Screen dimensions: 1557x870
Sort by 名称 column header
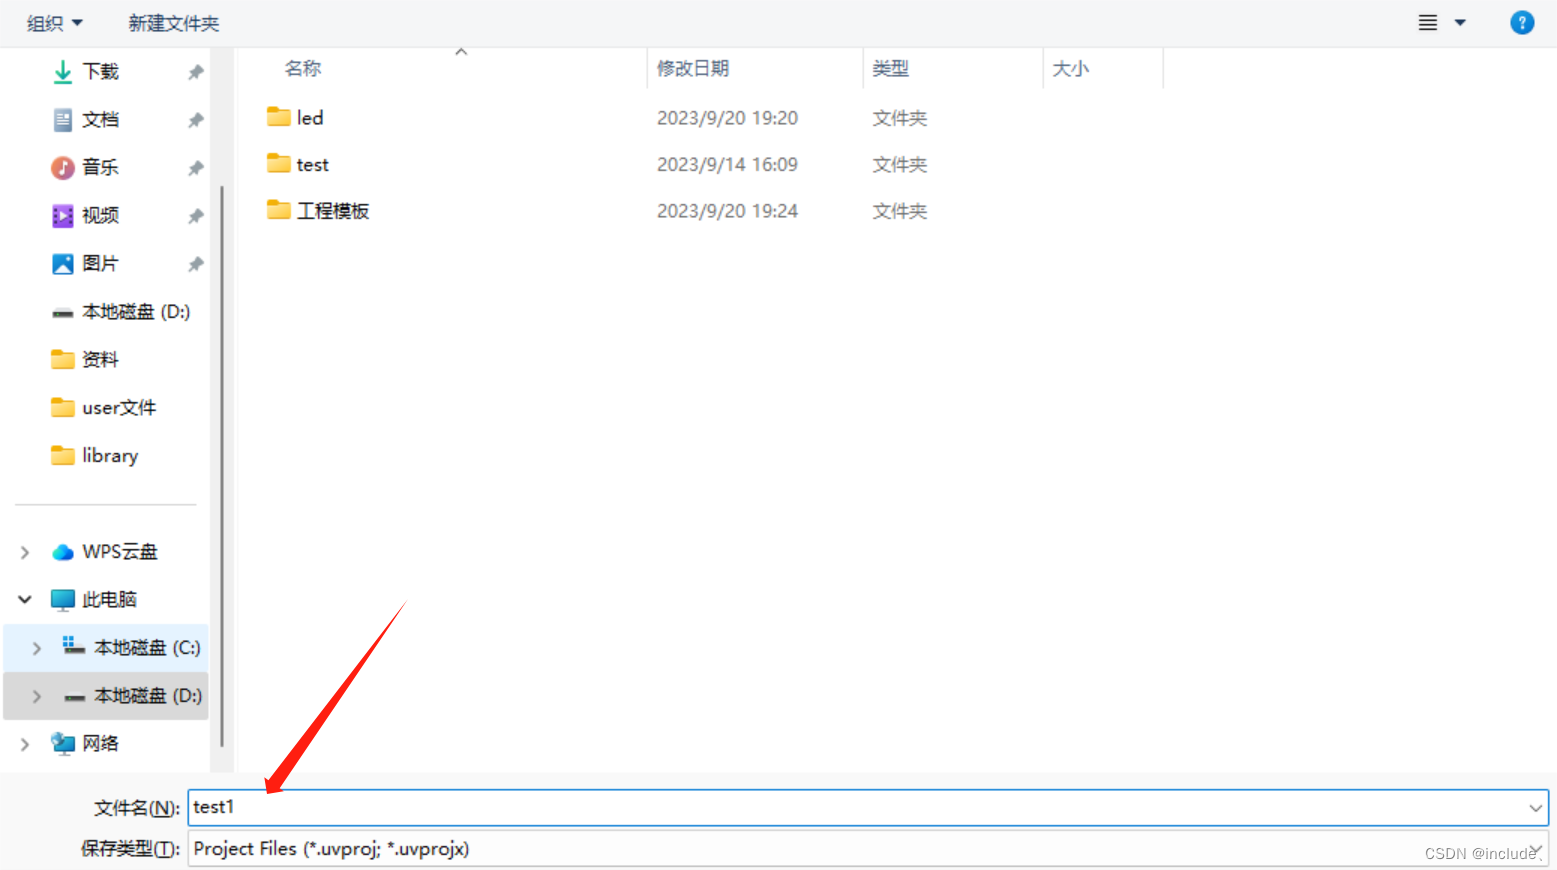303,68
